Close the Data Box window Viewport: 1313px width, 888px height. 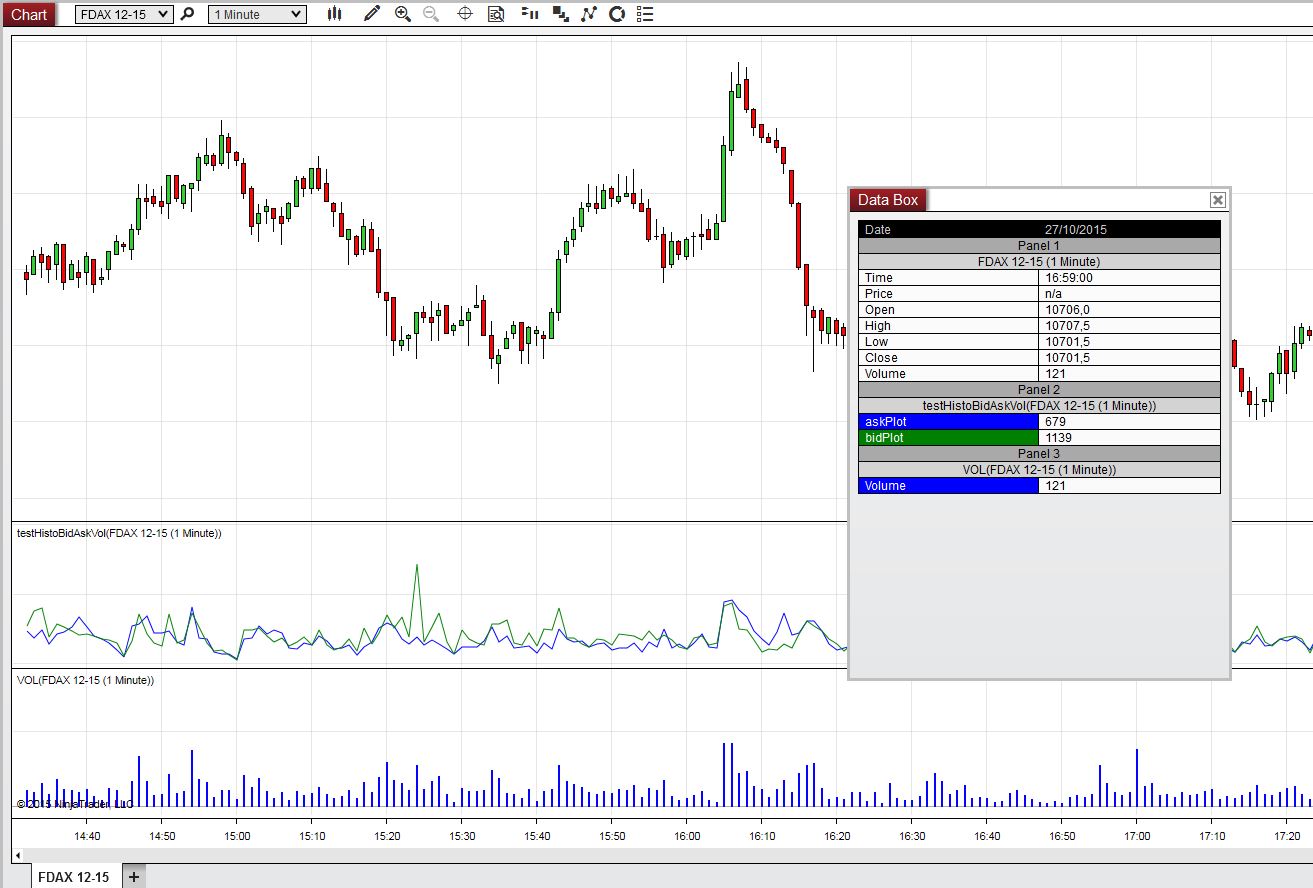point(1217,200)
